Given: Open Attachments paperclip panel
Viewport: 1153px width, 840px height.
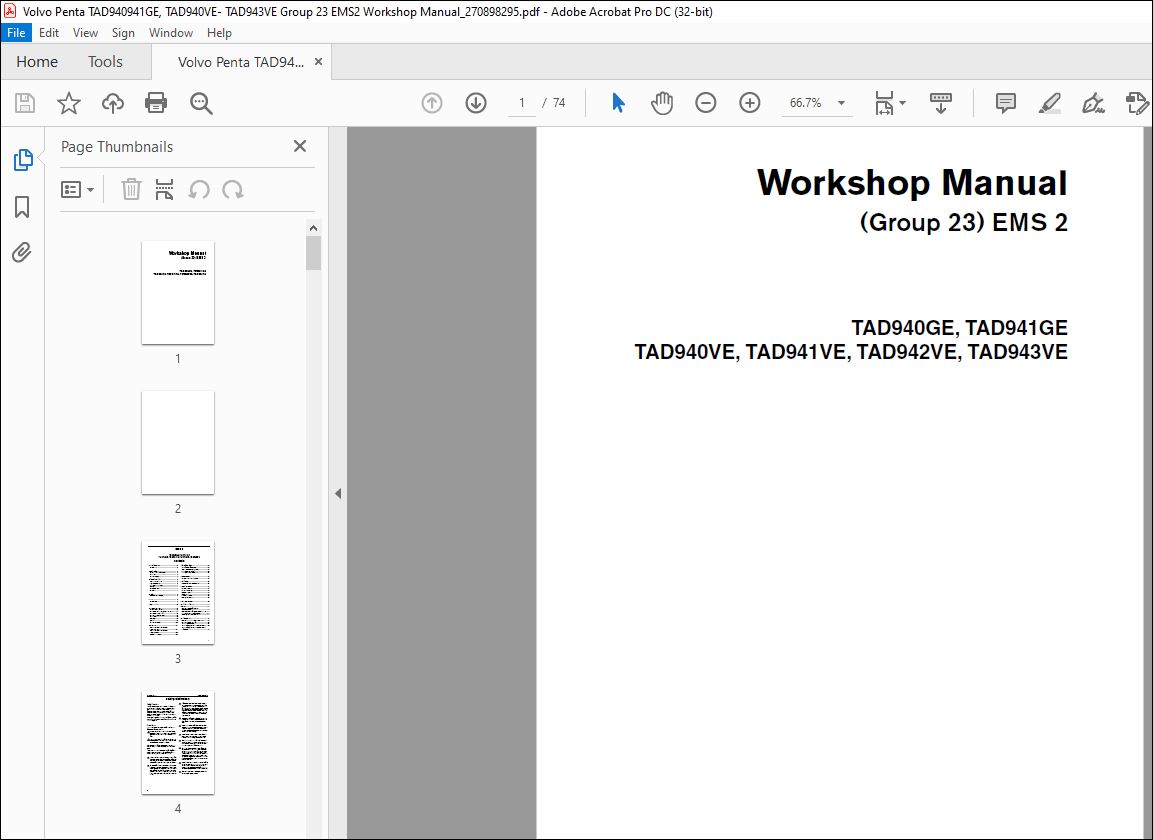Looking at the screenshot, I should click(x=22, y=253).
